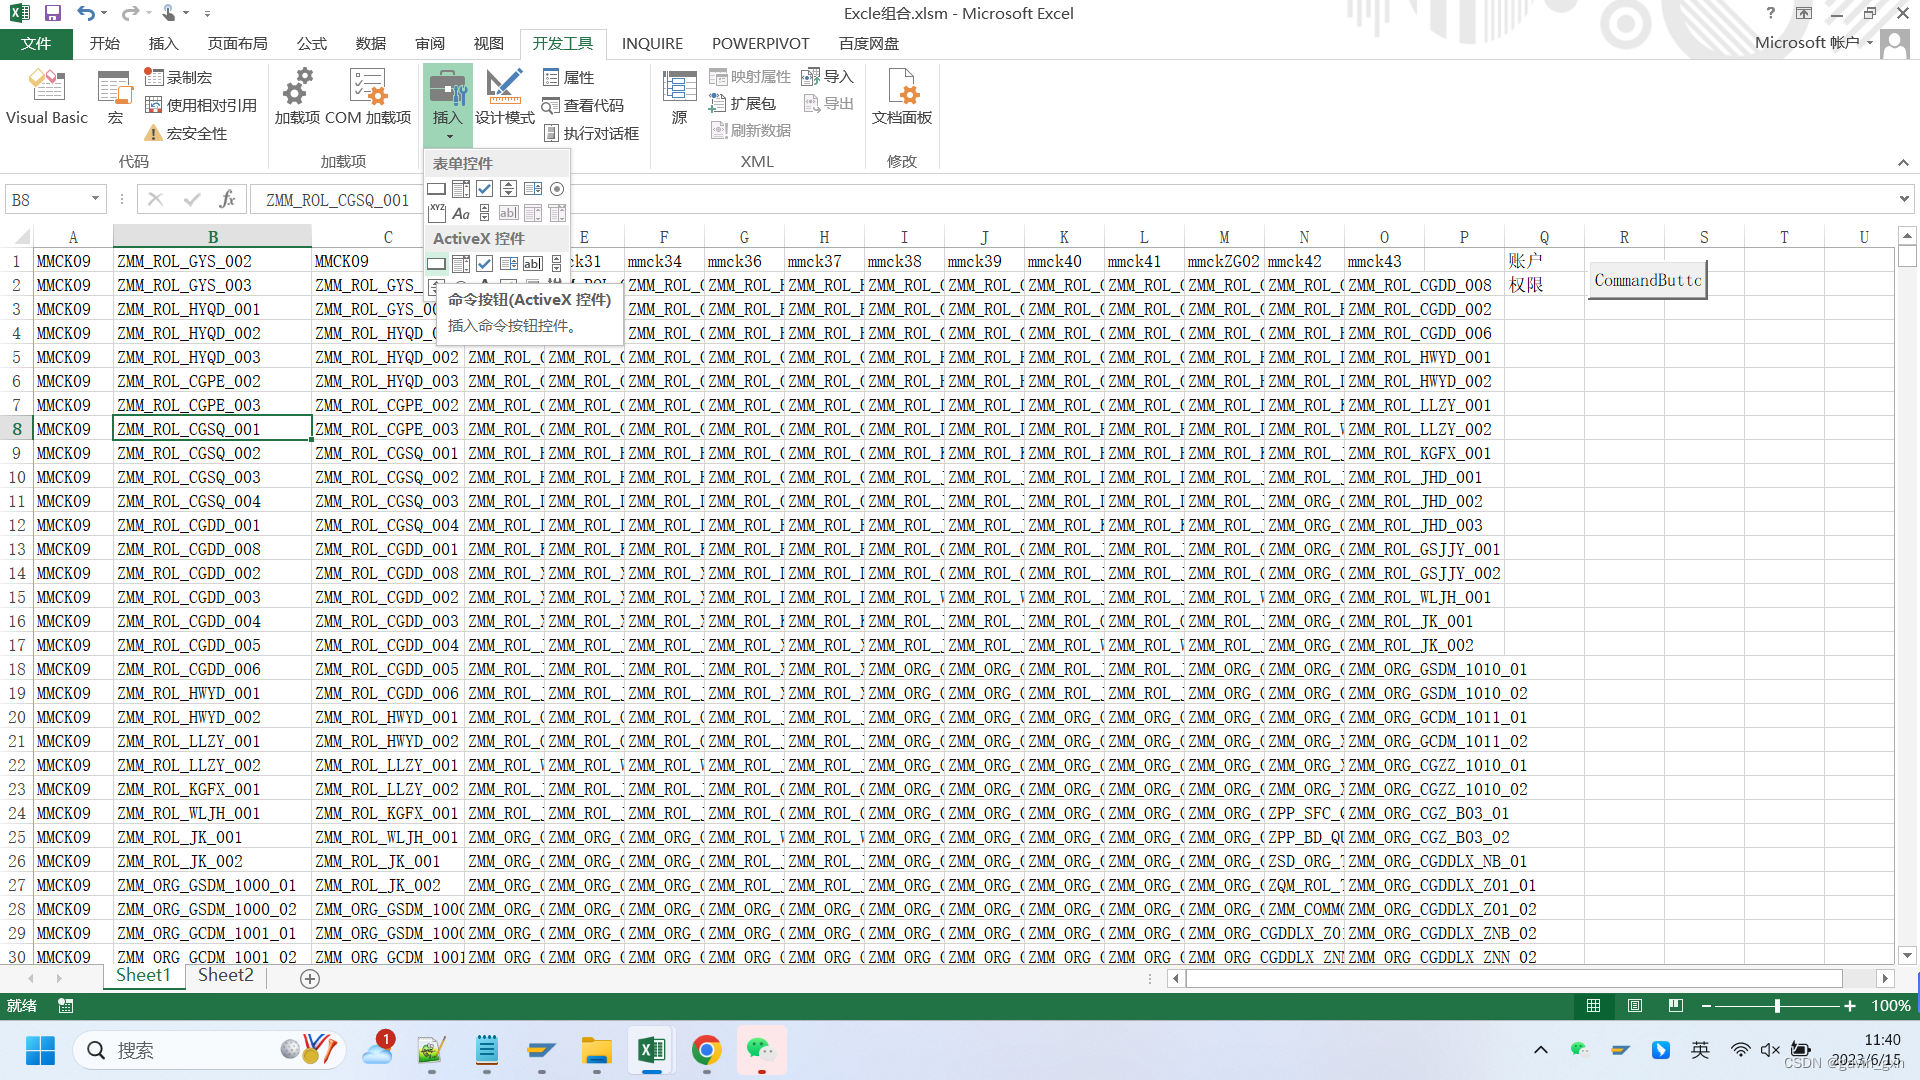Switch to the INQUIRE ribbon tab
This screenshot has height=1080, width=1920.
click(x=651, y=43)
